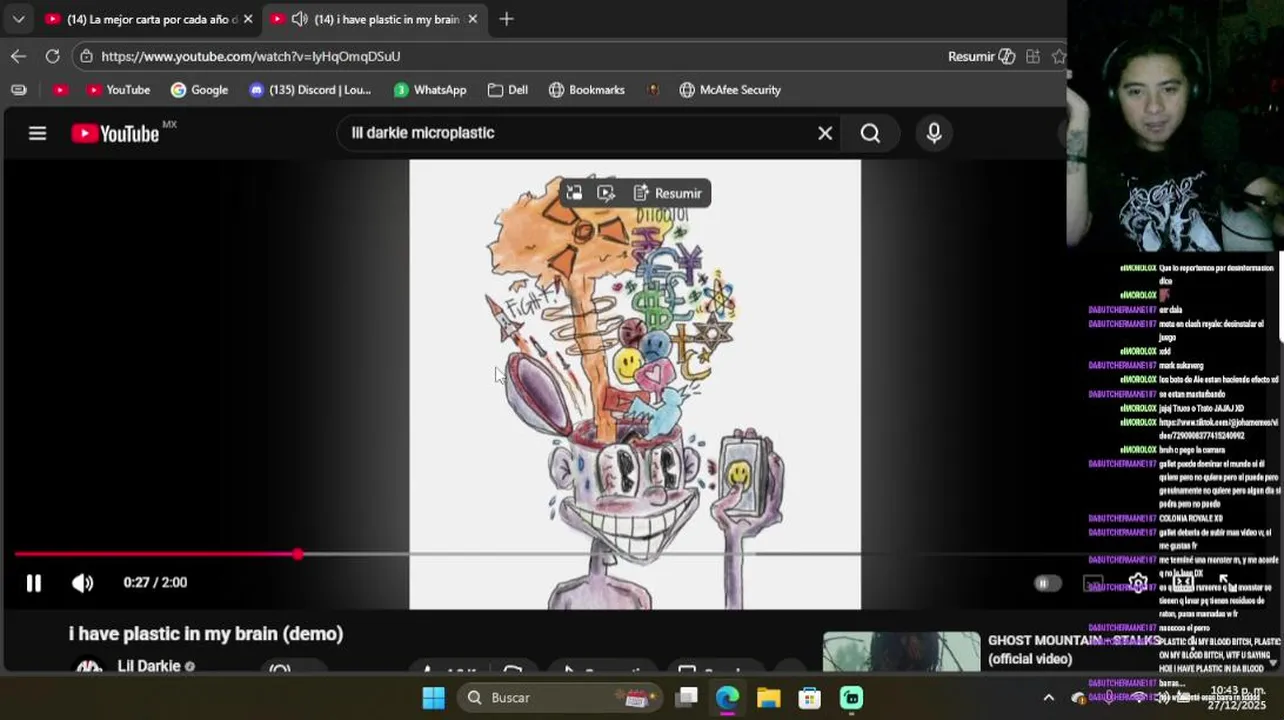This screenshot has height=720, width=1284.
Task: Open the Windows Start menu
Action: 433,698
